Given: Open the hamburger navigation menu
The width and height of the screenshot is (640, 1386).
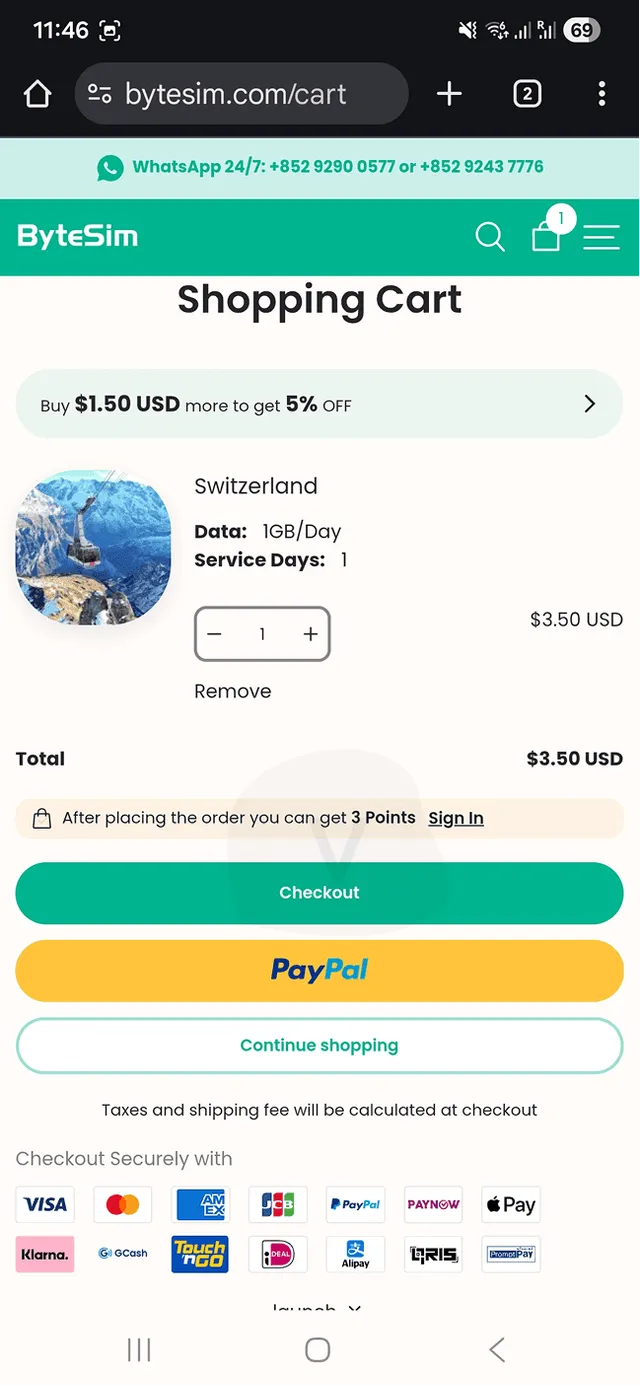Looking at the screenshot, I should pos(601,237).
